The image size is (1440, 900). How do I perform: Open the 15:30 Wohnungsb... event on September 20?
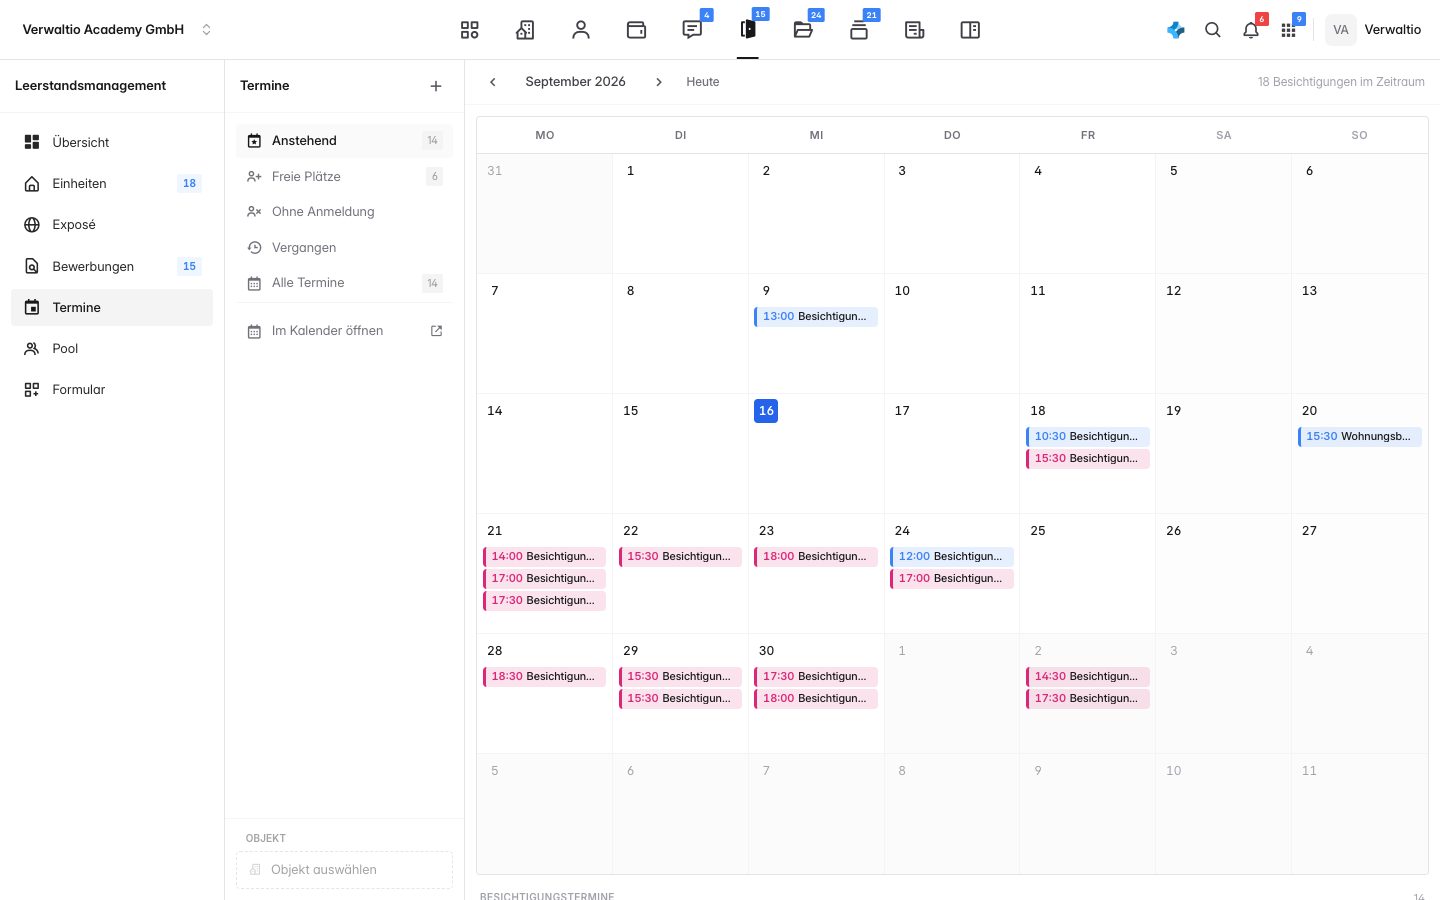click(x=1359, y=437)
